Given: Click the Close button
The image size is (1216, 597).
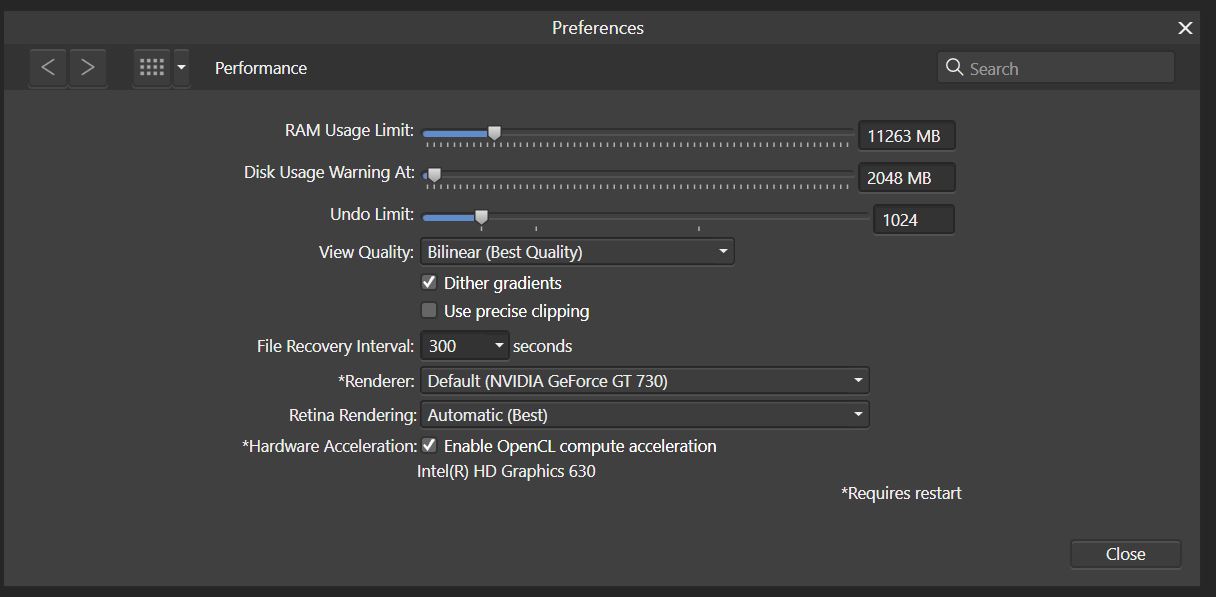Looking at the screenshot, I should [x=1125, y=554].
